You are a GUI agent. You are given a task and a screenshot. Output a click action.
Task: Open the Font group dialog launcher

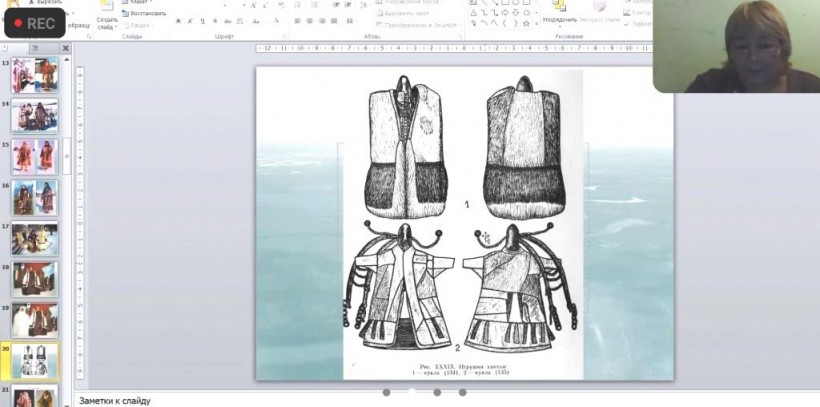(284, 36)
